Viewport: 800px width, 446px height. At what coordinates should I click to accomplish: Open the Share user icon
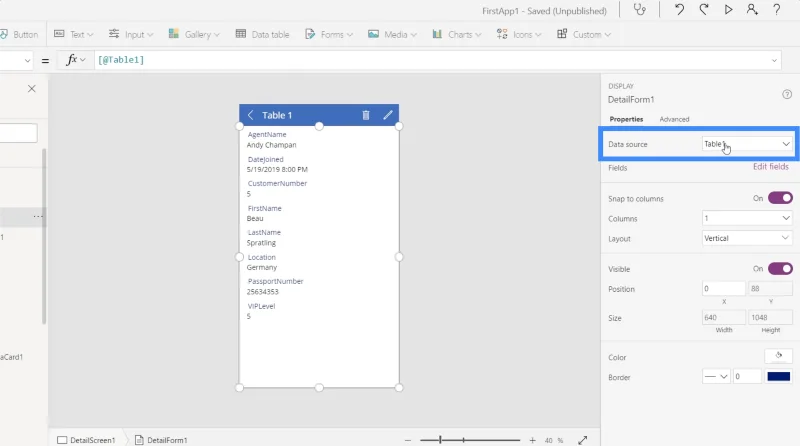(752, 10)
